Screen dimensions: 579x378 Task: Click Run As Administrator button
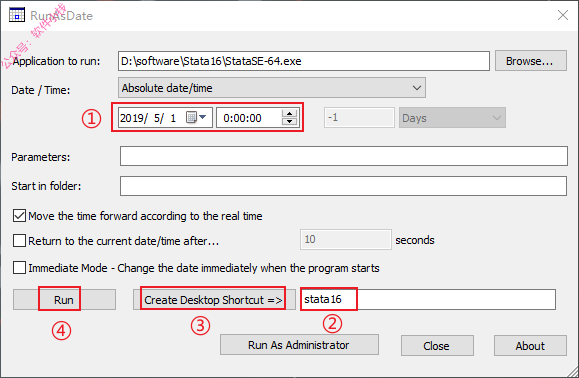point(299,345)
